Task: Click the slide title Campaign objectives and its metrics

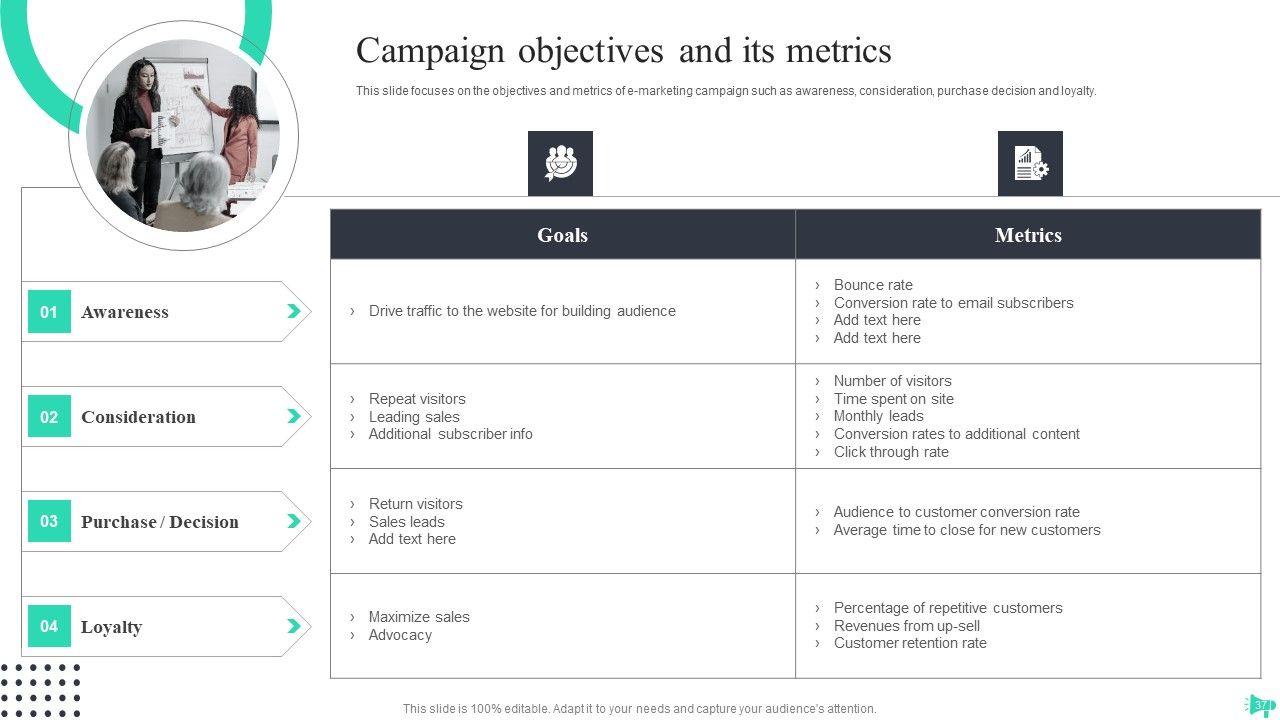Action: (x=623, y=50)
